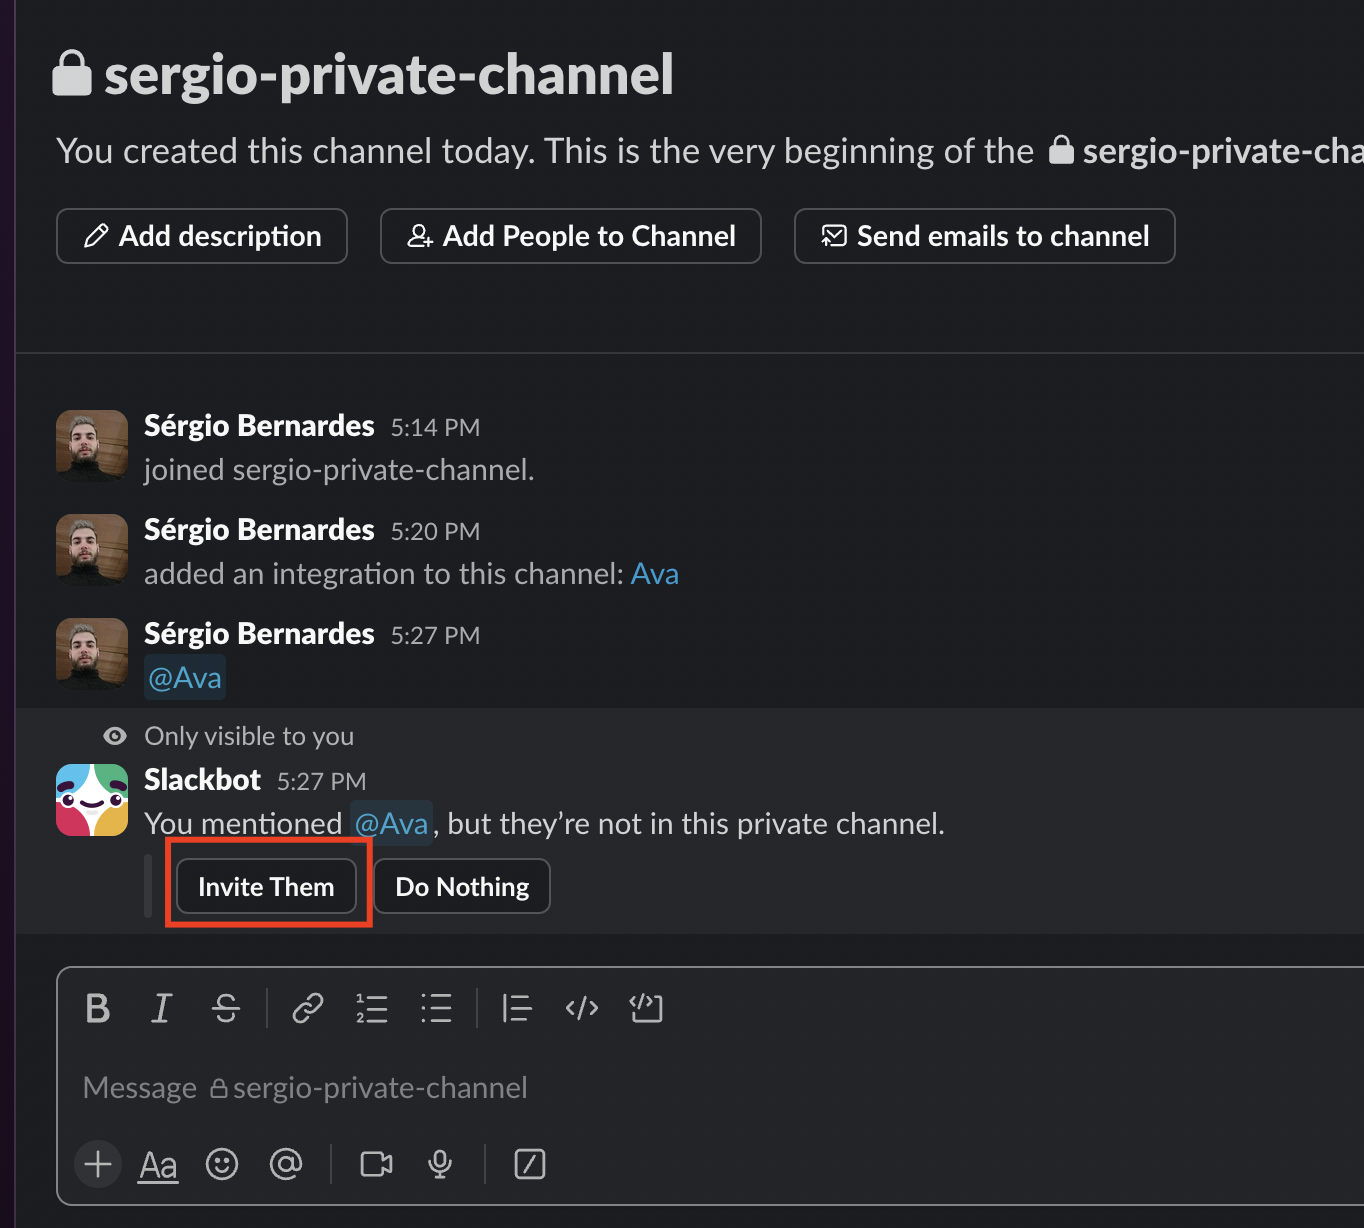The width and height of the screenshot is (1364, 1228).
Task: Click the @Ava mention in Slackbot message
Action: pos(392,823)
